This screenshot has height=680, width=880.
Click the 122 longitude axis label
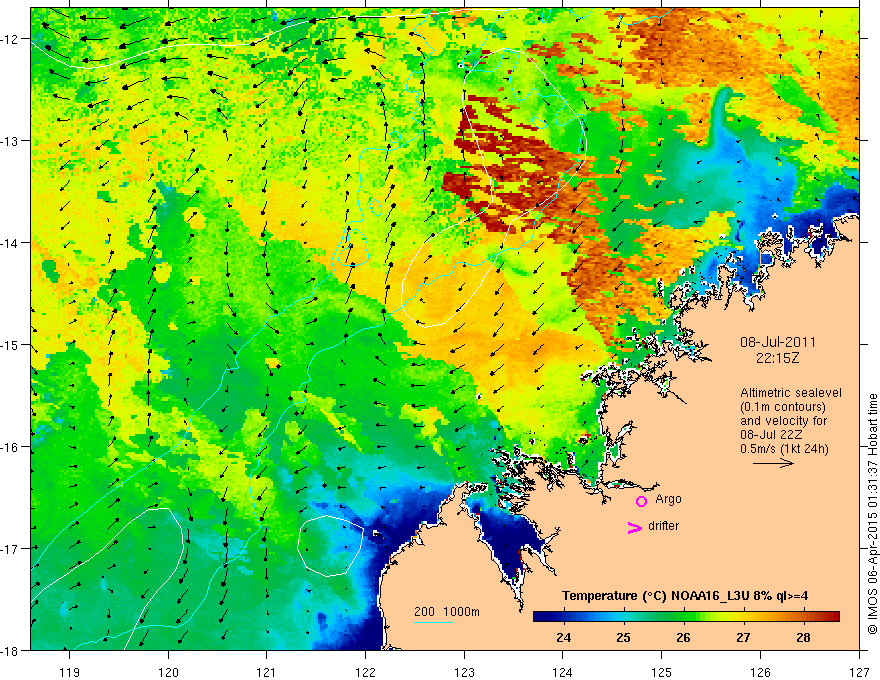point(365,672)
